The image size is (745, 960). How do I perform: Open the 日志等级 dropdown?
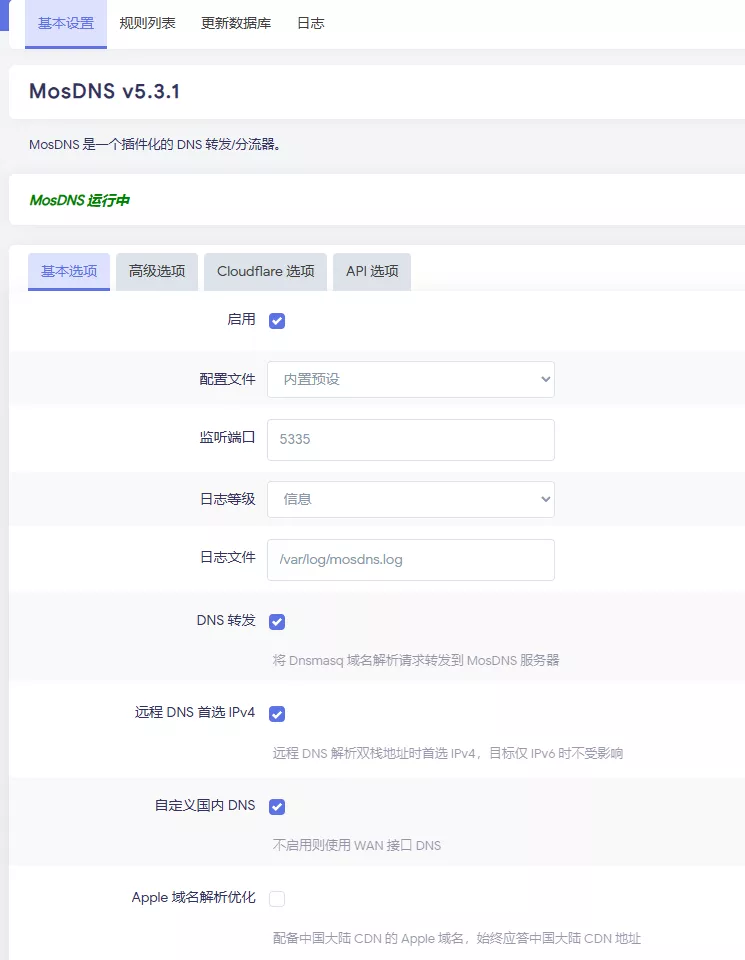pos(411,499)
